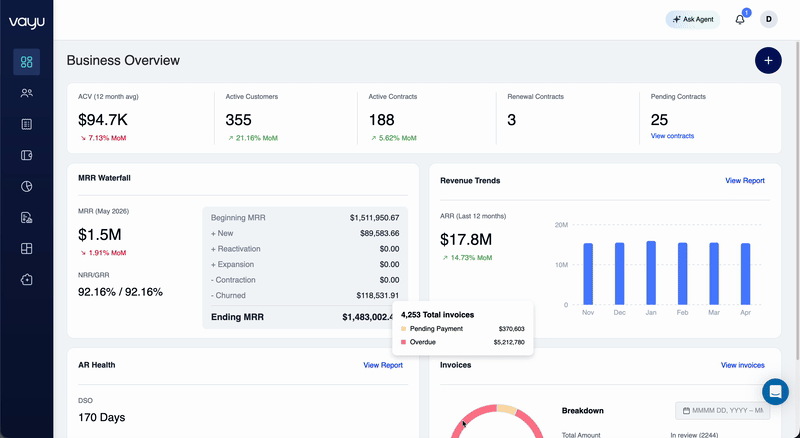The height and width of the screenshot is (438, 800).
Task: Click the Business Overview heading
Action: coord(123,60)
